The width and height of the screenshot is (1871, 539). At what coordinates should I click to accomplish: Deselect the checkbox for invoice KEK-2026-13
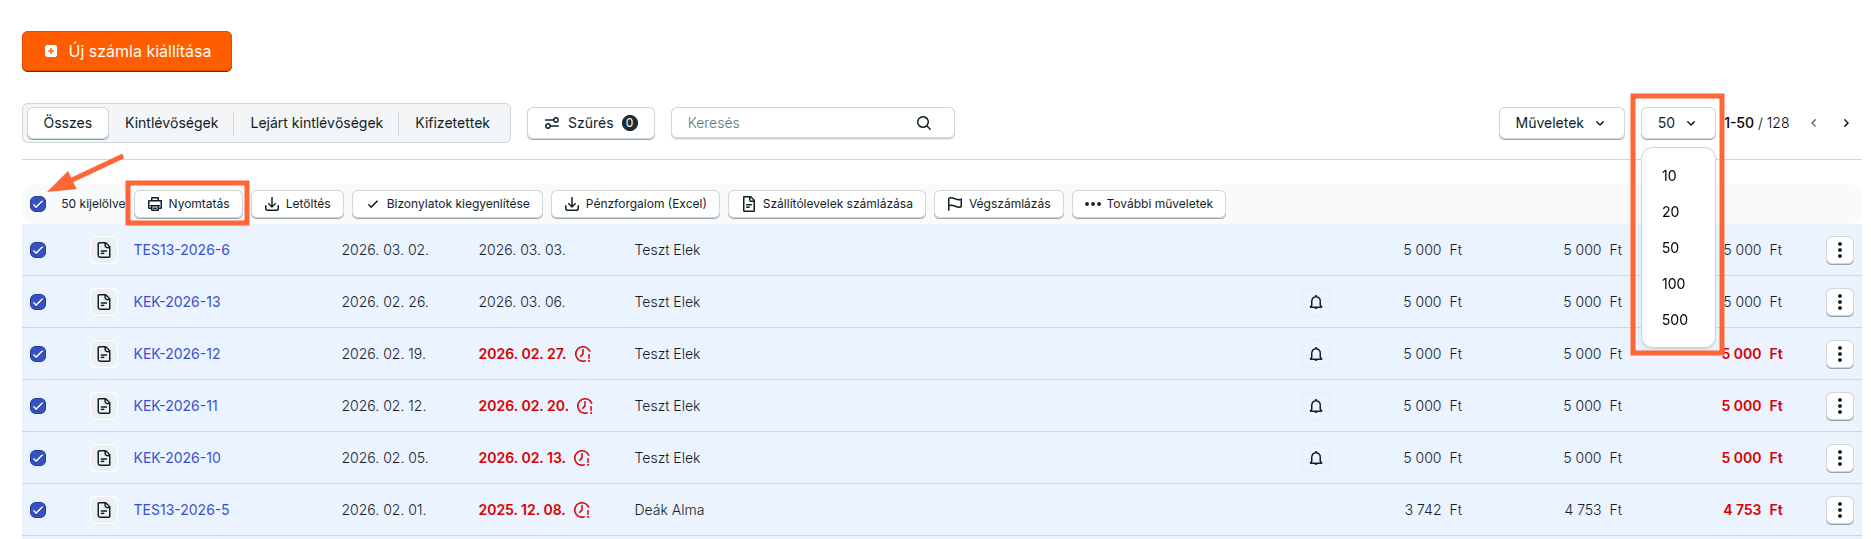[38, 302]
